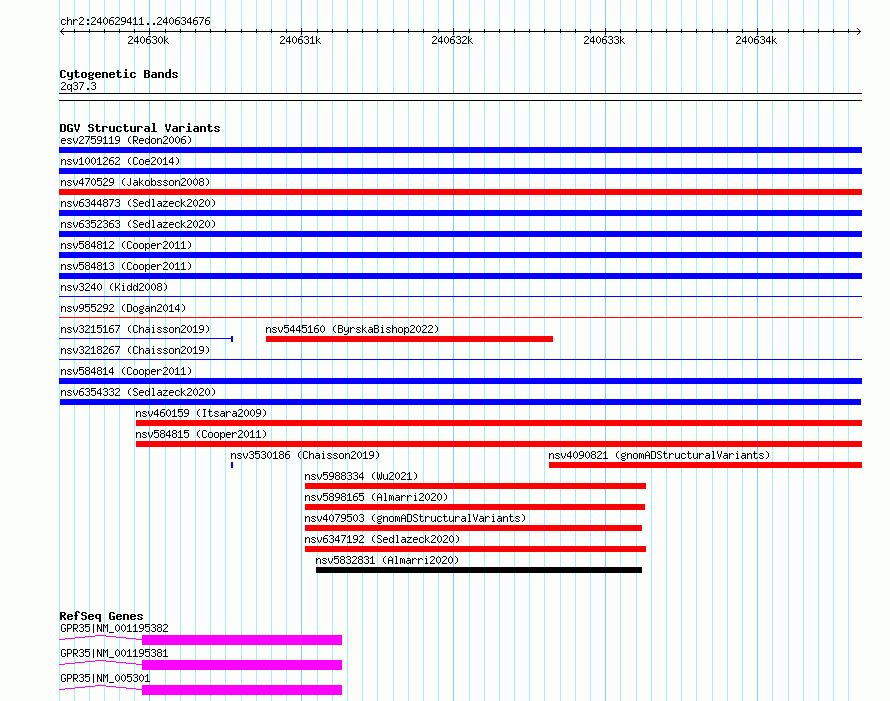Select the nsv3240 (Kidd2008) label
The image size is (890, 701).
pos(114,287)
